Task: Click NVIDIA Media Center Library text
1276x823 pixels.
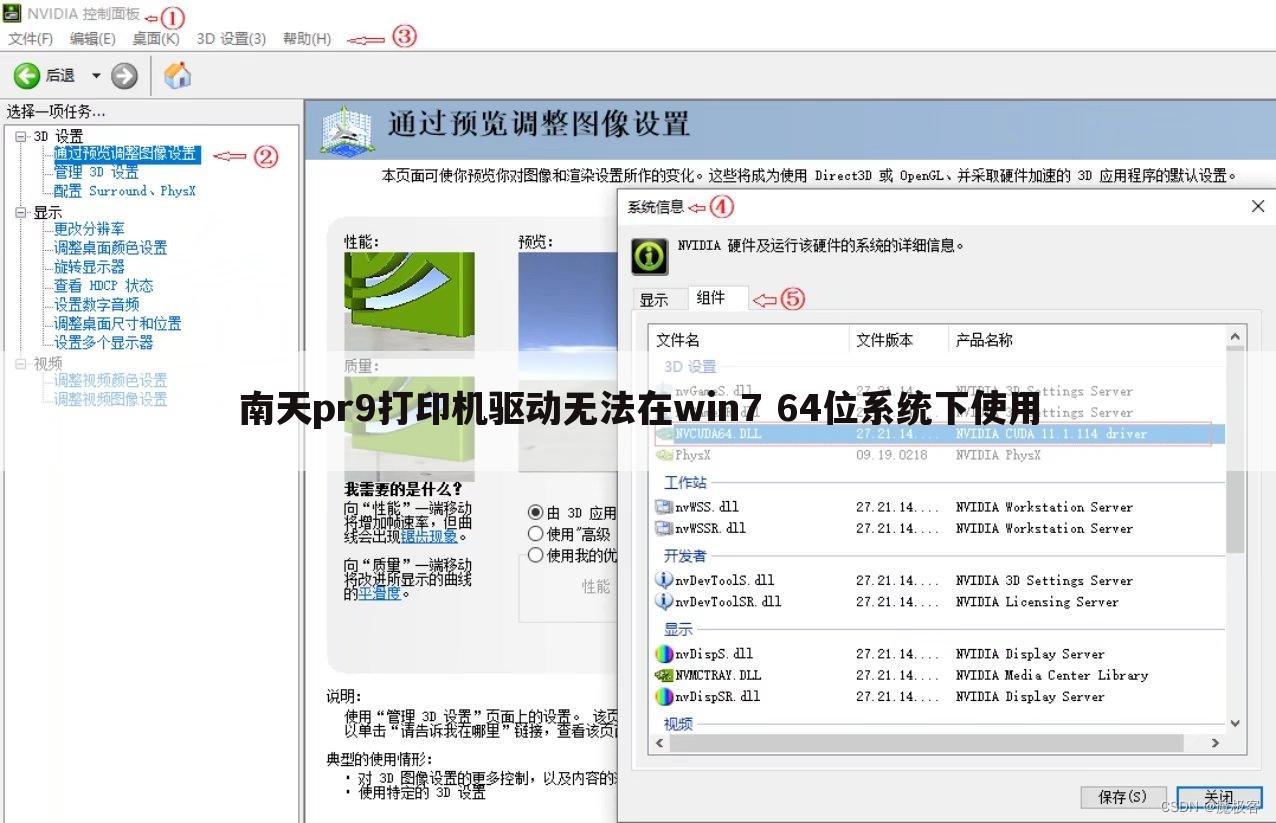Action: (1052, 675)
